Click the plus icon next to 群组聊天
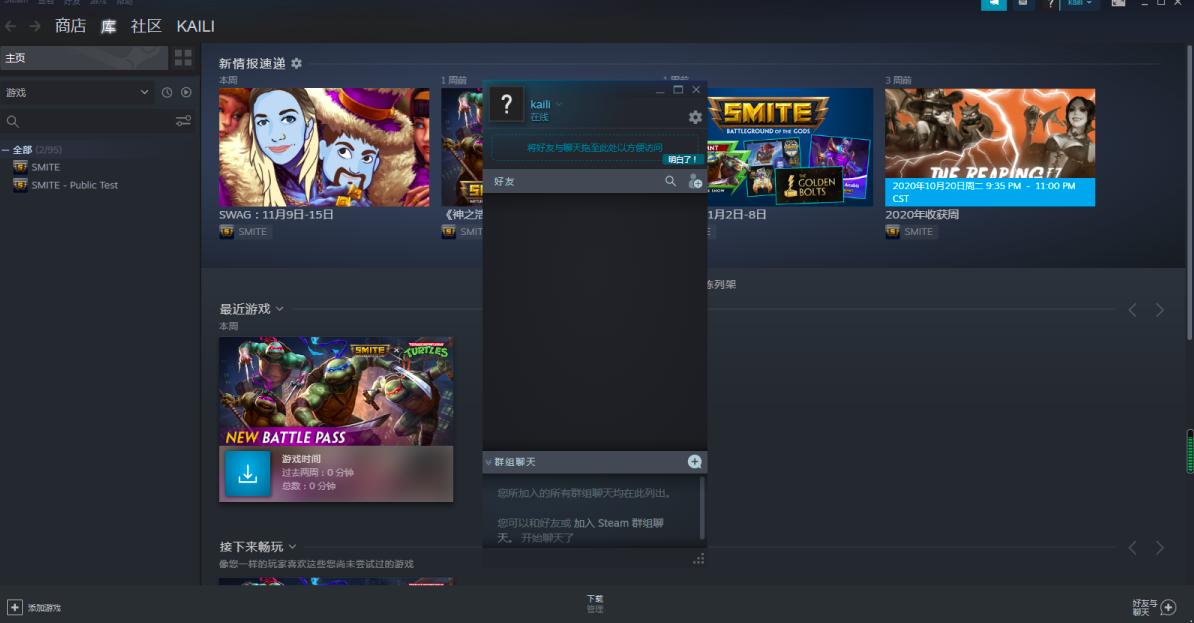Viewport: 1194px width, 623px height. (x=695, y=461)
